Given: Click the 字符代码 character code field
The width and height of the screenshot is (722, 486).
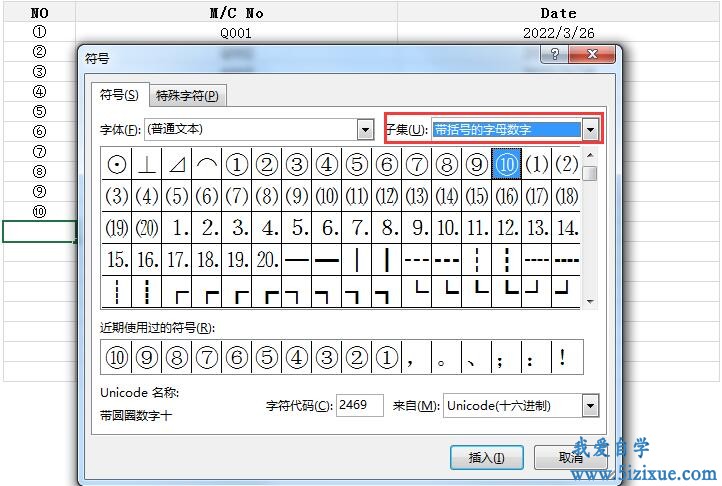Looking at the screenshot, I should point(360,405).
